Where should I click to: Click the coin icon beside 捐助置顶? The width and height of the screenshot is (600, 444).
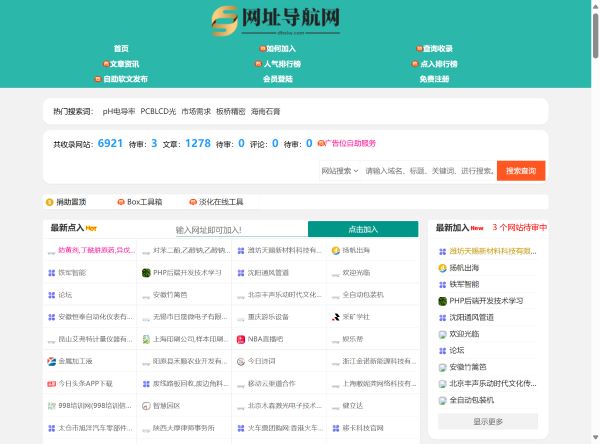49,202
